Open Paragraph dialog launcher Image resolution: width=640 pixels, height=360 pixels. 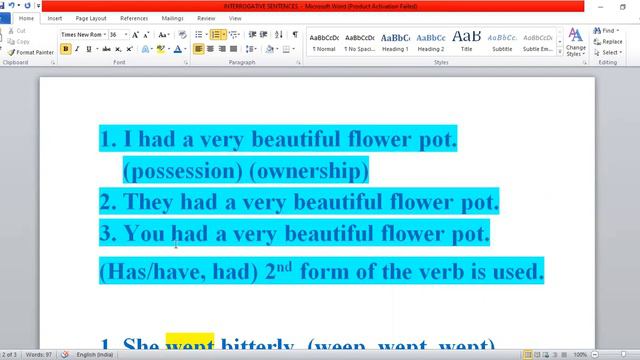pyautogui.click(x=298, y=63)
